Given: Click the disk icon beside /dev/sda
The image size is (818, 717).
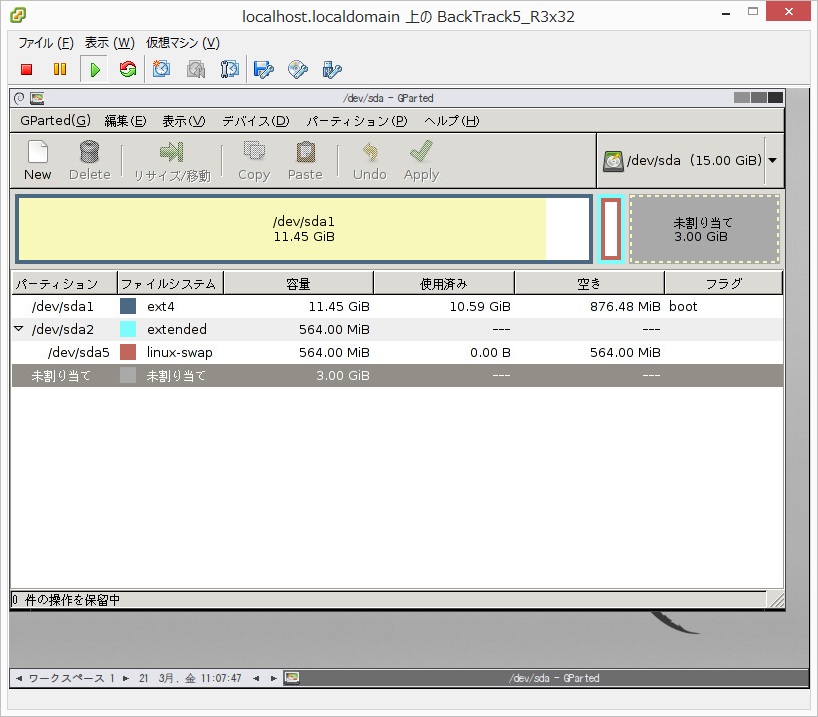Looking at the screenshot, I should click(x=613, y=161).
